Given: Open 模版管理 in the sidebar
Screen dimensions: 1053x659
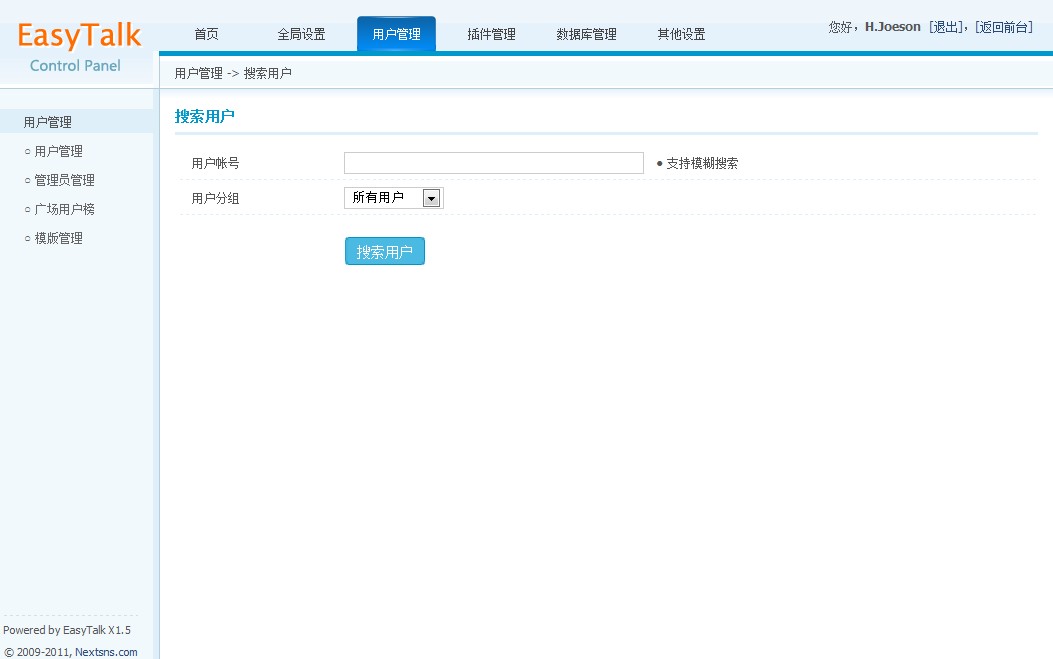Looking at the screenshot, I should [58, 239].
